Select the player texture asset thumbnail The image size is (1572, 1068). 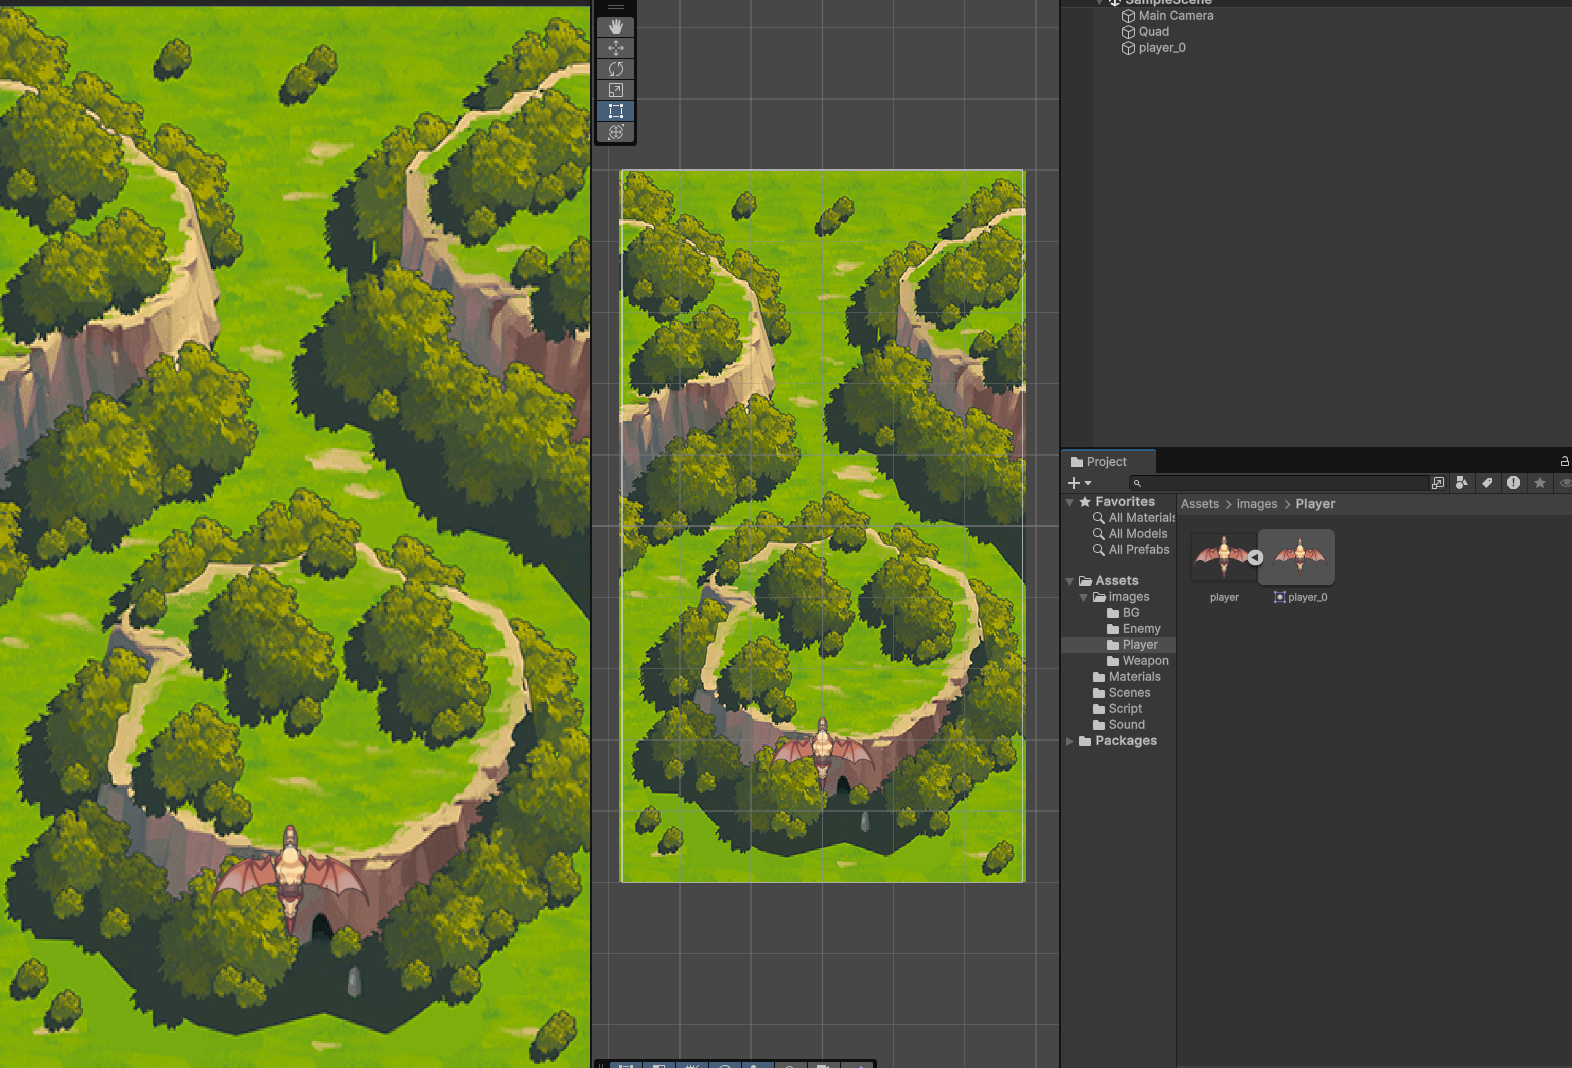[x=1222, y=557]
